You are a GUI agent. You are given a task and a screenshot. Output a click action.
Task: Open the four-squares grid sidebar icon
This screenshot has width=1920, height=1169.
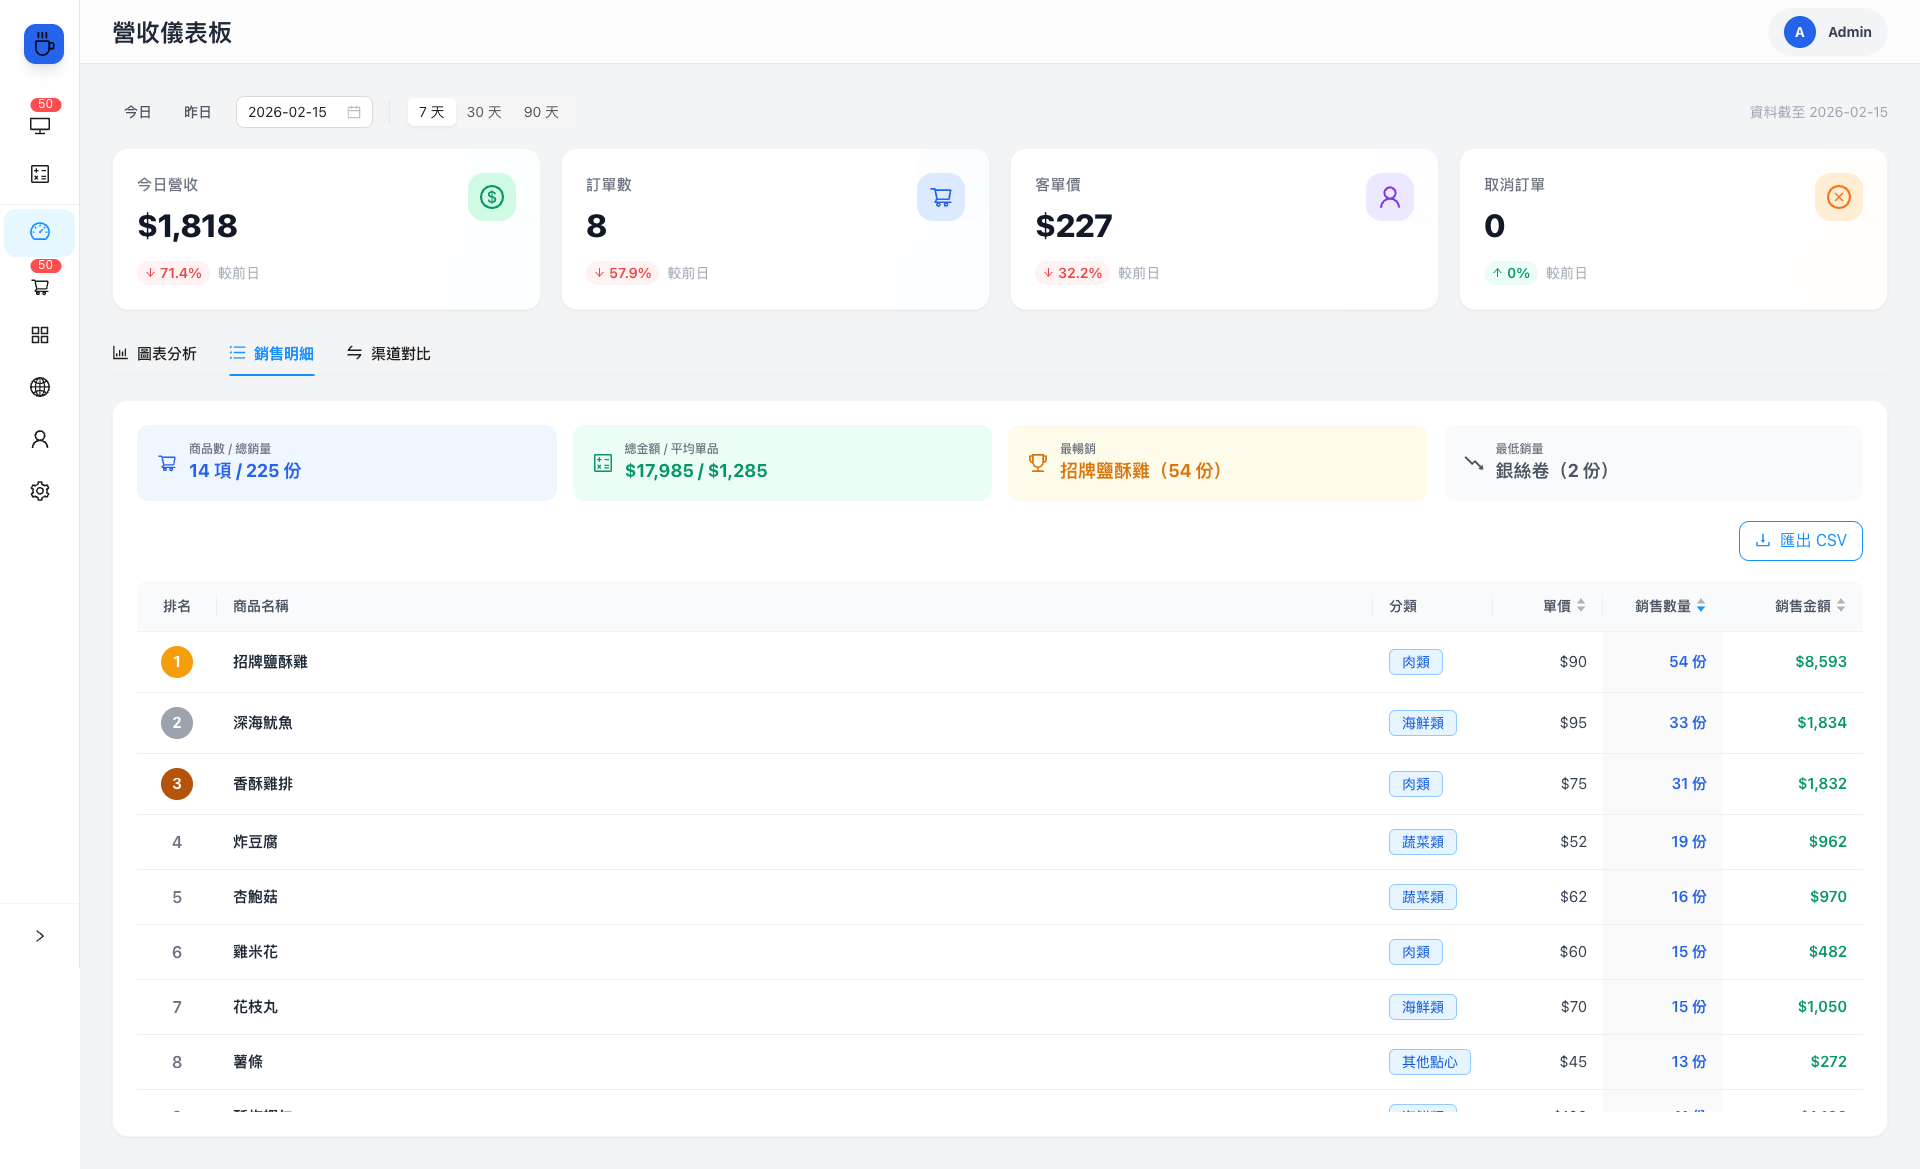pos(40,335)
